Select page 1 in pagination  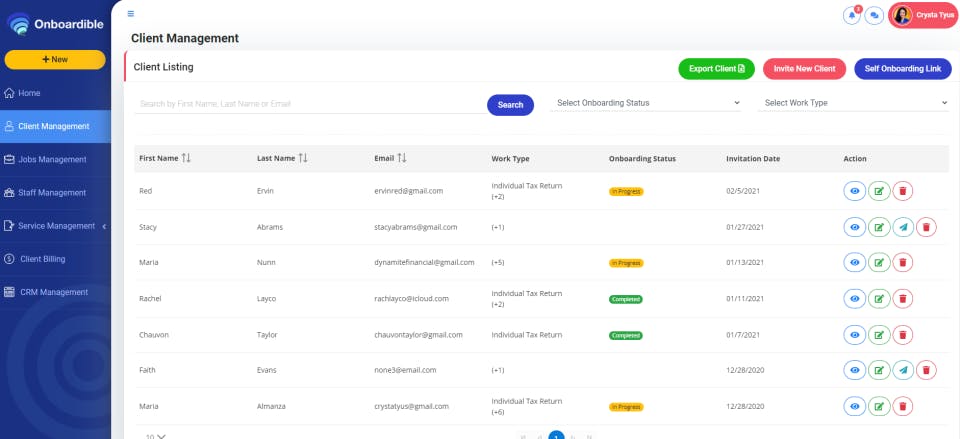click(556, 435)
